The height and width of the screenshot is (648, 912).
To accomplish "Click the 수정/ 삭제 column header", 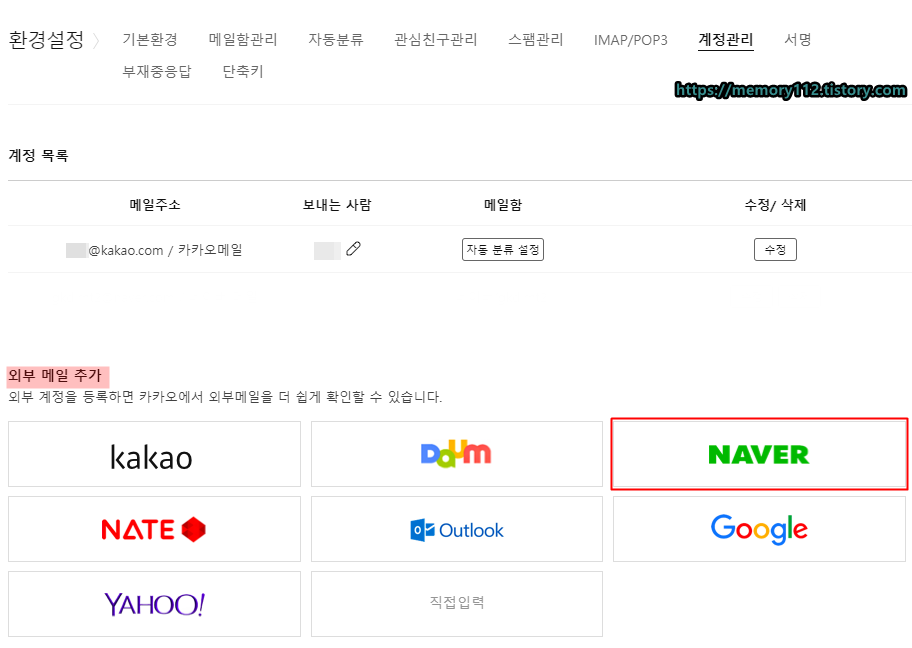I will pos(775,205).
